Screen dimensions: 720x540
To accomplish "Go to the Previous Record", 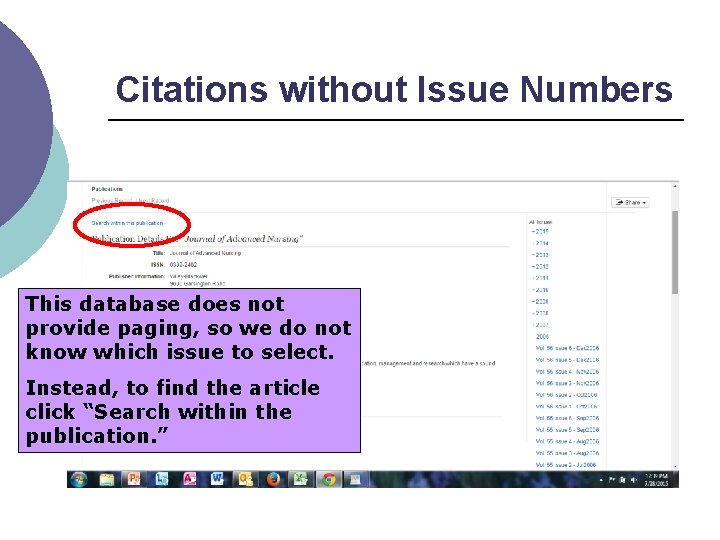I will [x=112, y=201].
